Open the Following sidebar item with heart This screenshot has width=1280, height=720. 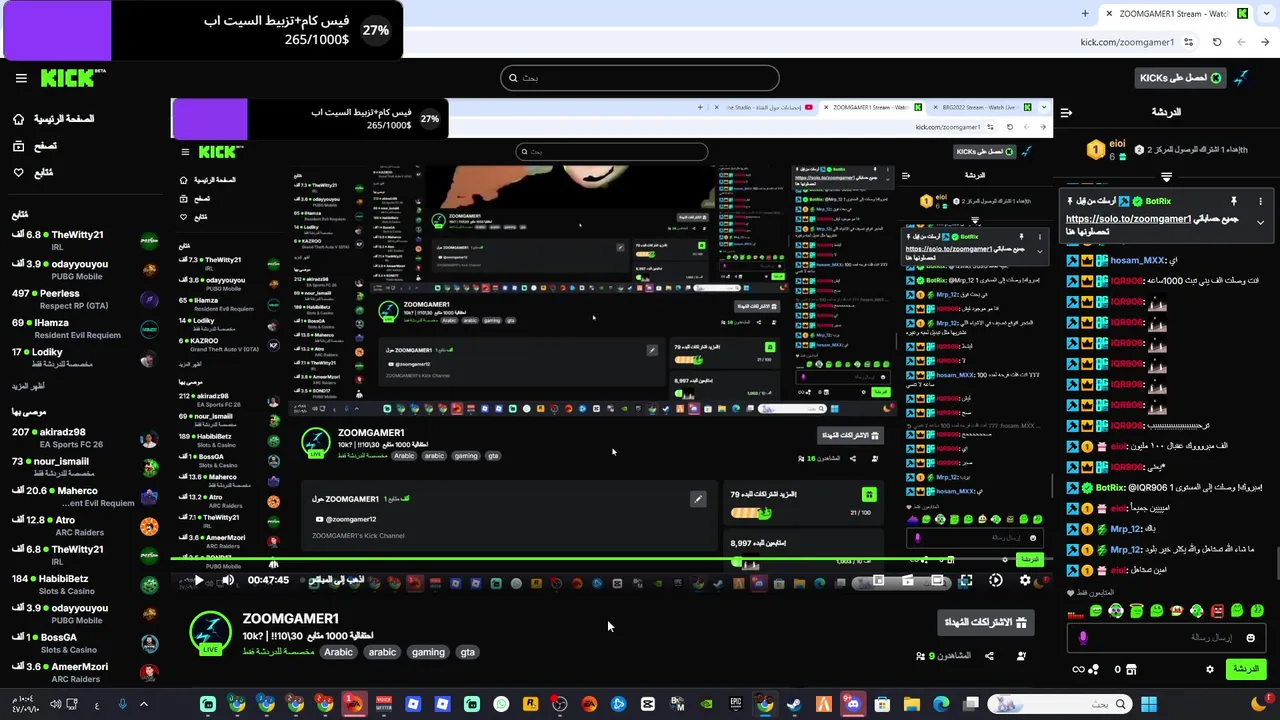[x=33, y=173]
